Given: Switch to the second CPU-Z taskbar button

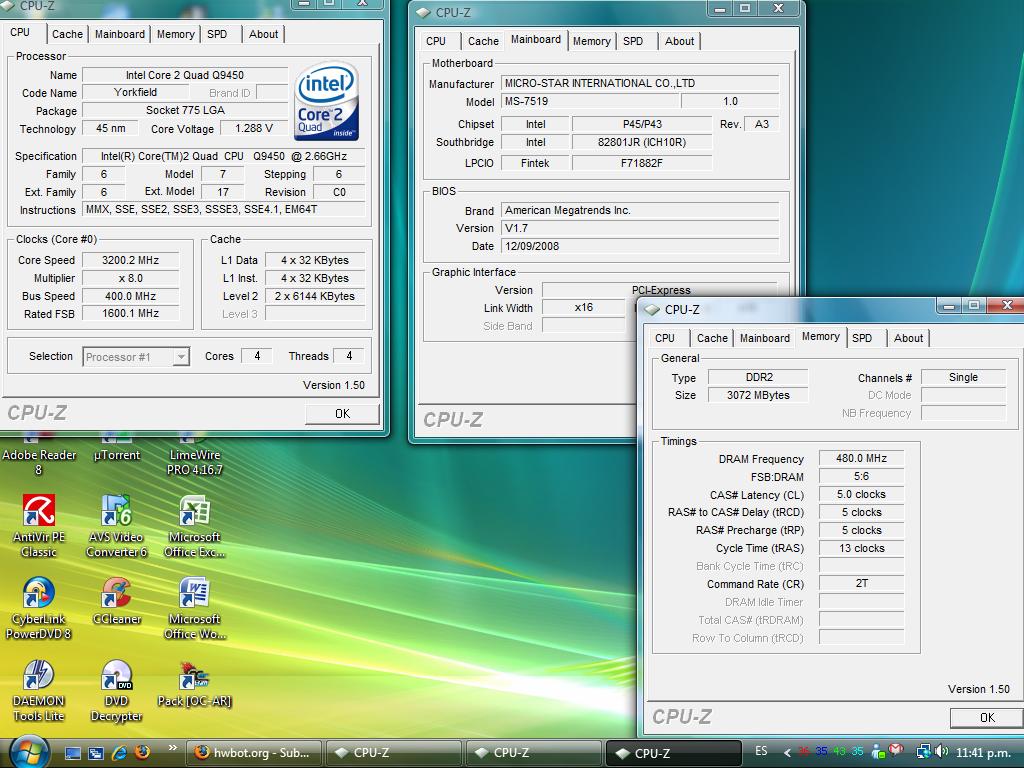Looking at the screenshot, I should point(534,753).
